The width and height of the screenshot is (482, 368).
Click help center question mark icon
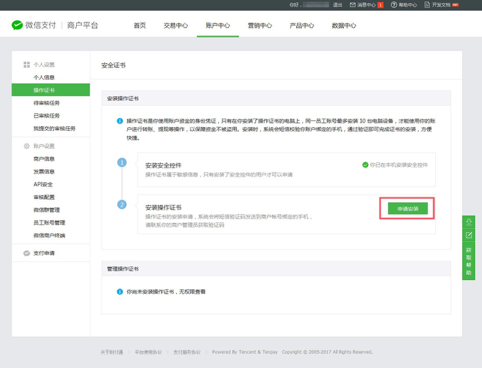(394, 5)
